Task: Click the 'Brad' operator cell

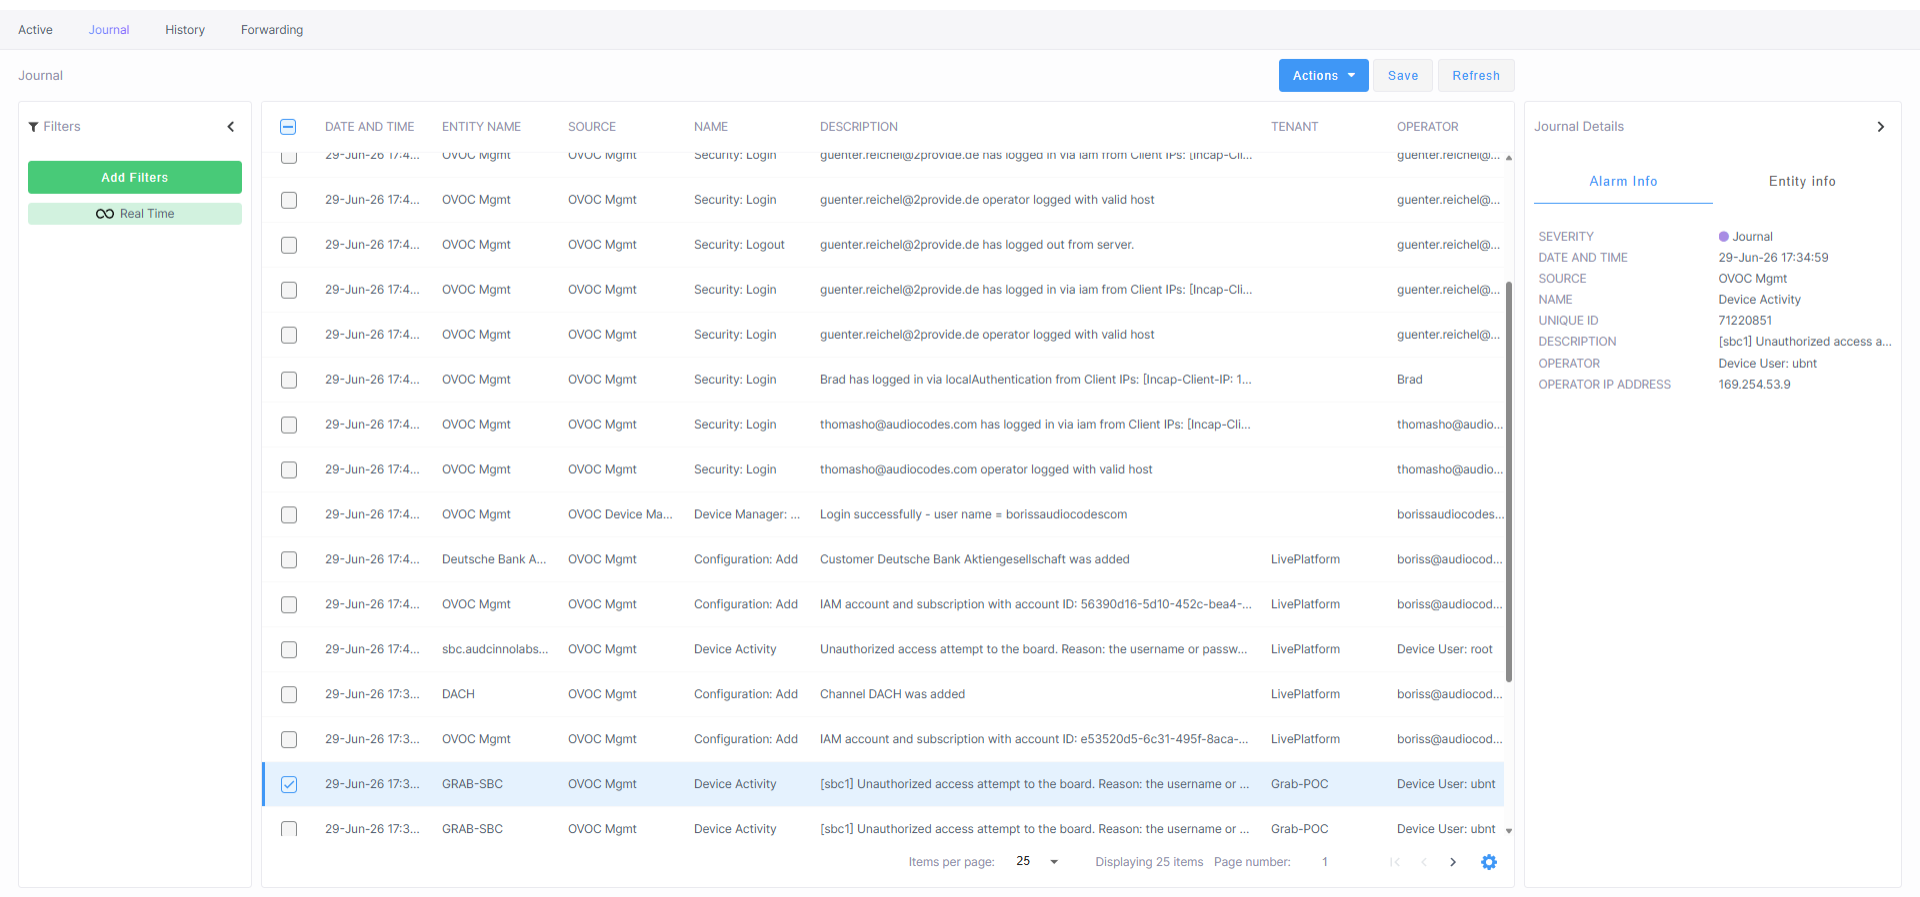Action: pos(1410,380)
